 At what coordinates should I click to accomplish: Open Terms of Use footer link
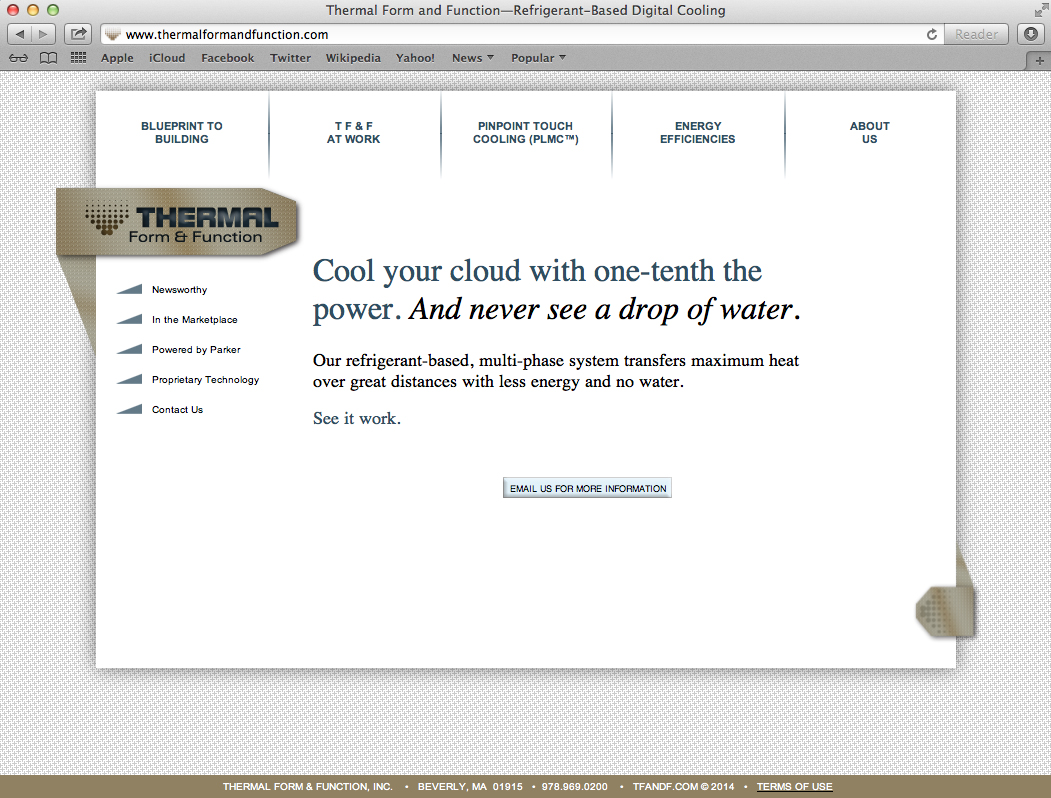(x=794, y=787)
